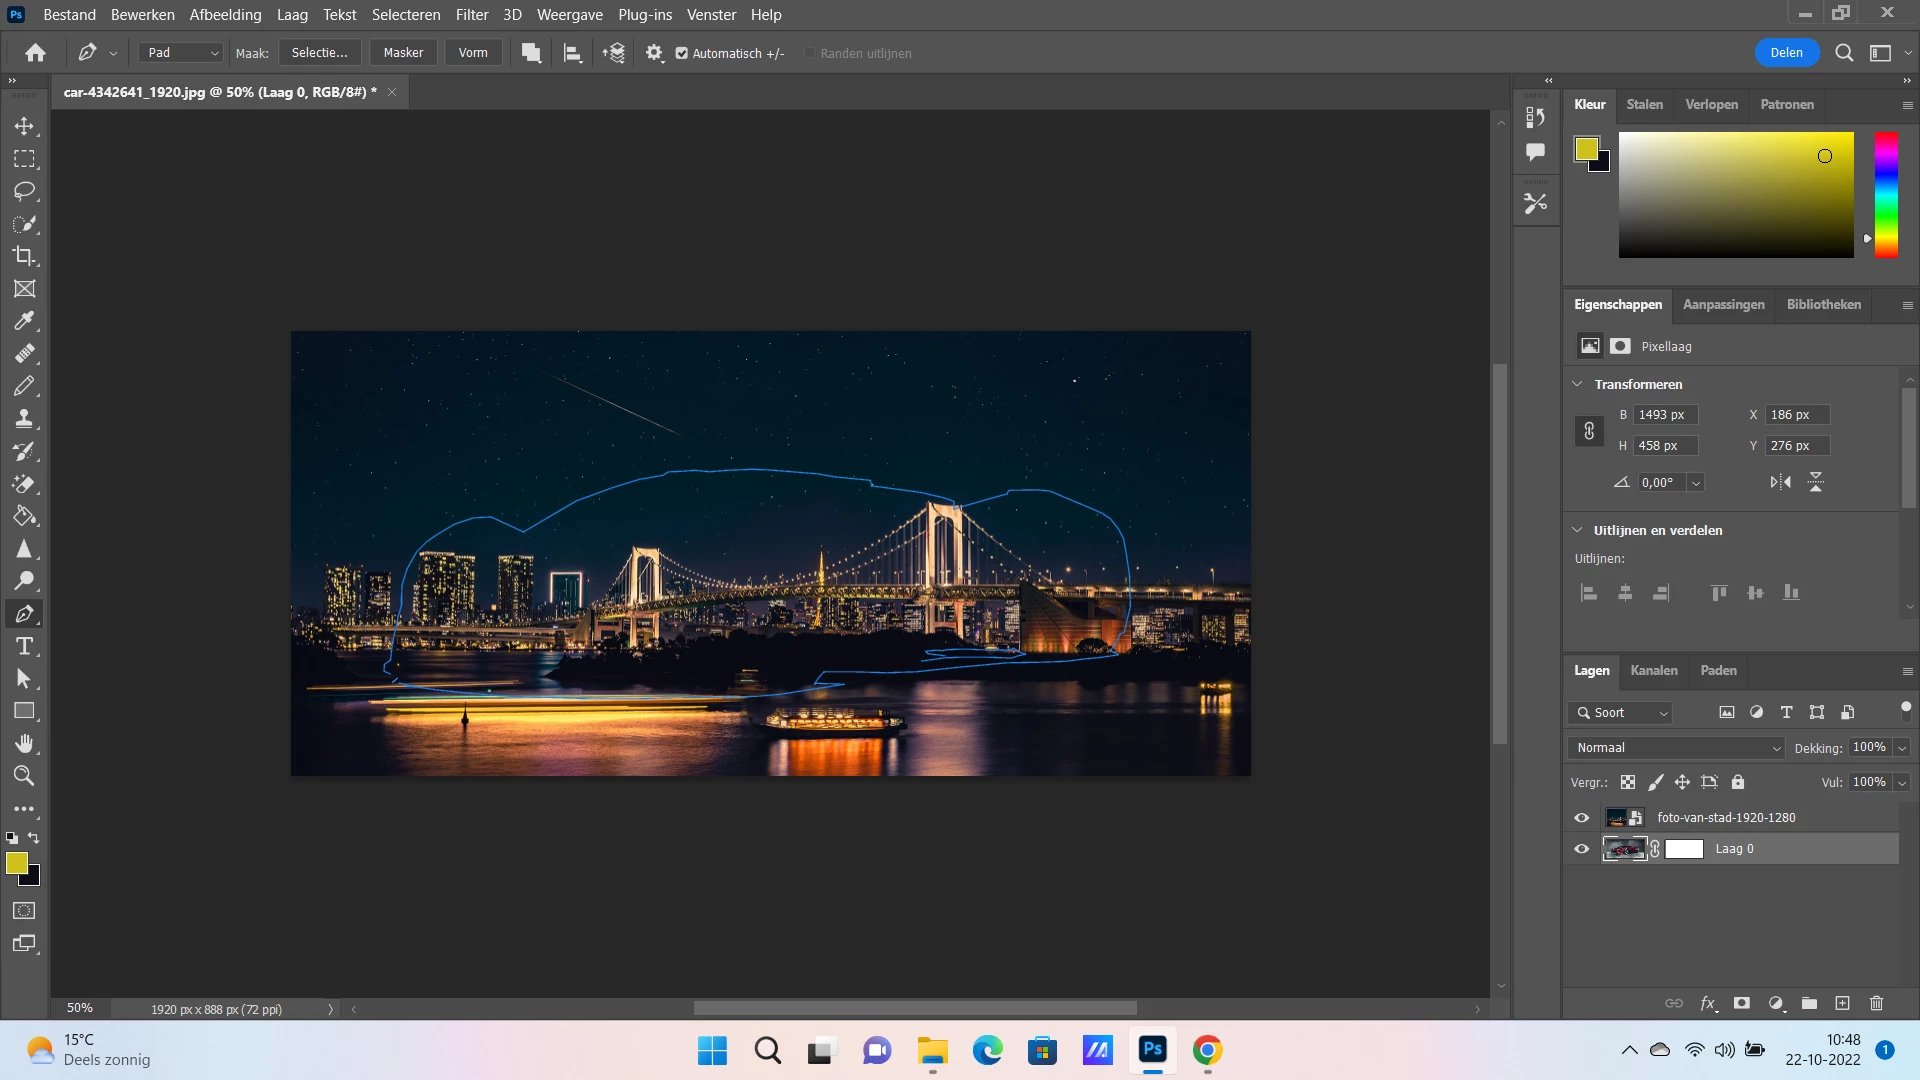Open the Normaal blend mode dropdown
This screenshot has height=1080, width=1920.
[1677, 748]
